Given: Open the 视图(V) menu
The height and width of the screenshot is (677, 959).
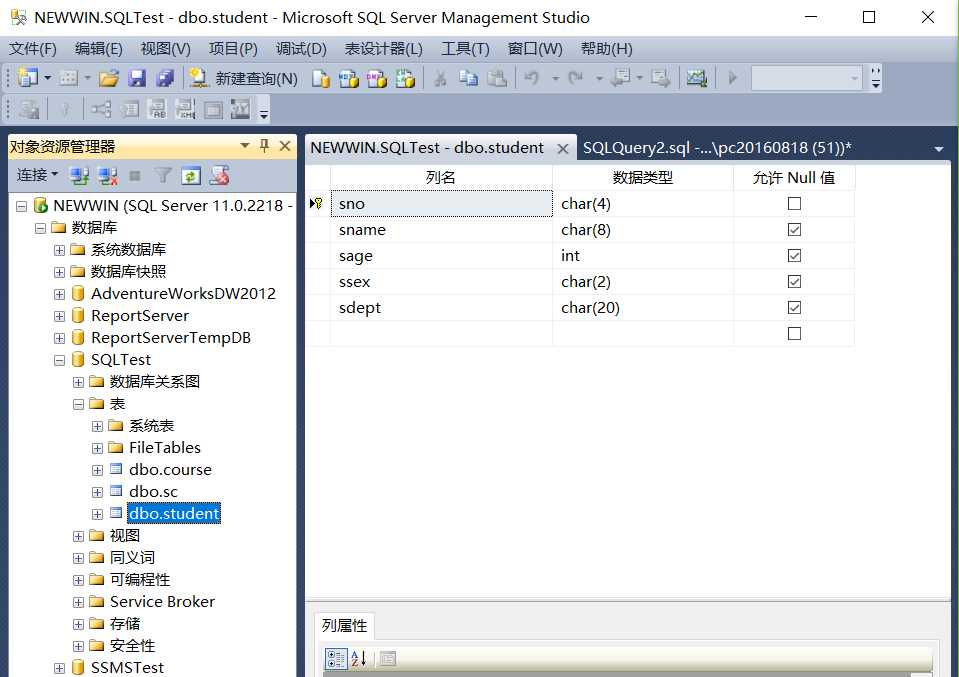Looking at the screenshot, I should tap(166, 48).
